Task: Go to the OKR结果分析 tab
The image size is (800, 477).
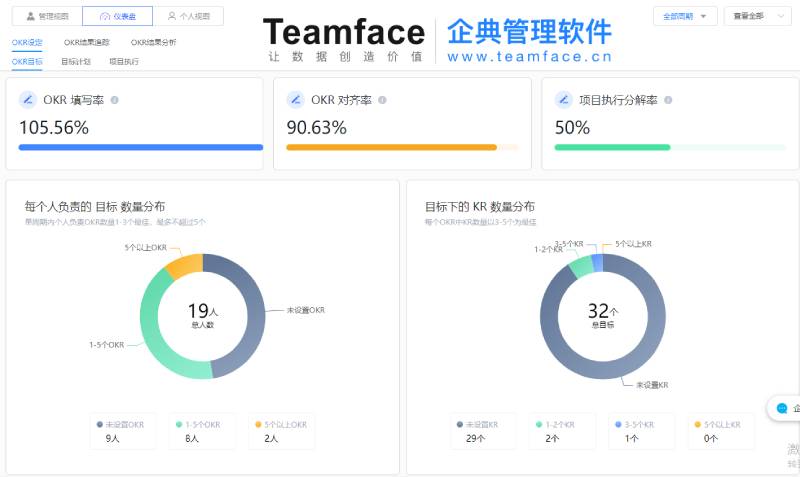Action: pos(154,42)
